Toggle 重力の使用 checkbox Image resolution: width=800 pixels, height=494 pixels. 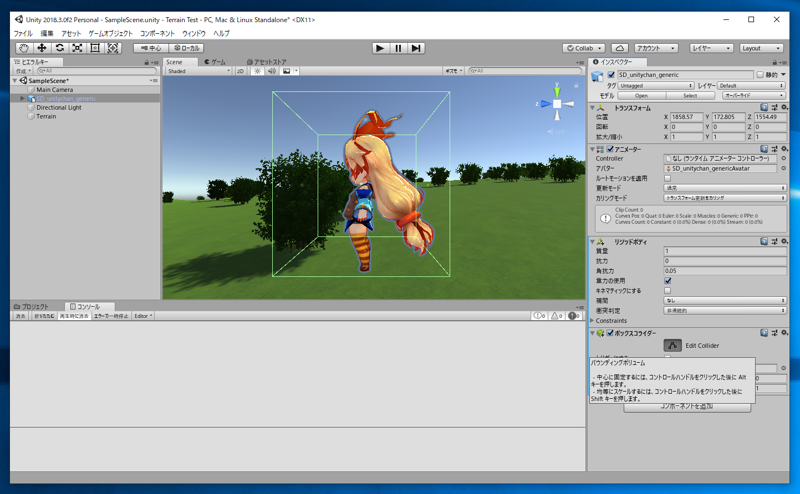(x=667, y=281)
